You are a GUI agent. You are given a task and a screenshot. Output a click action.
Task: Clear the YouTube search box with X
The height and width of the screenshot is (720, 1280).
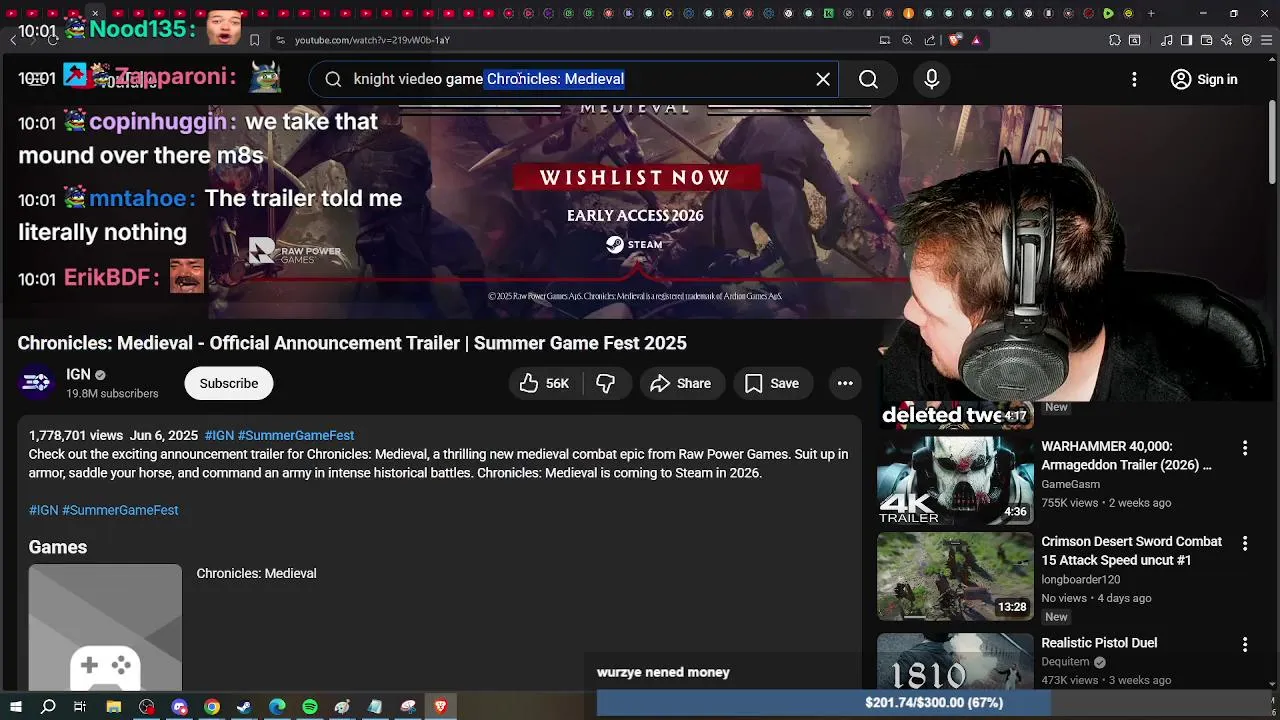coord(823,79)
